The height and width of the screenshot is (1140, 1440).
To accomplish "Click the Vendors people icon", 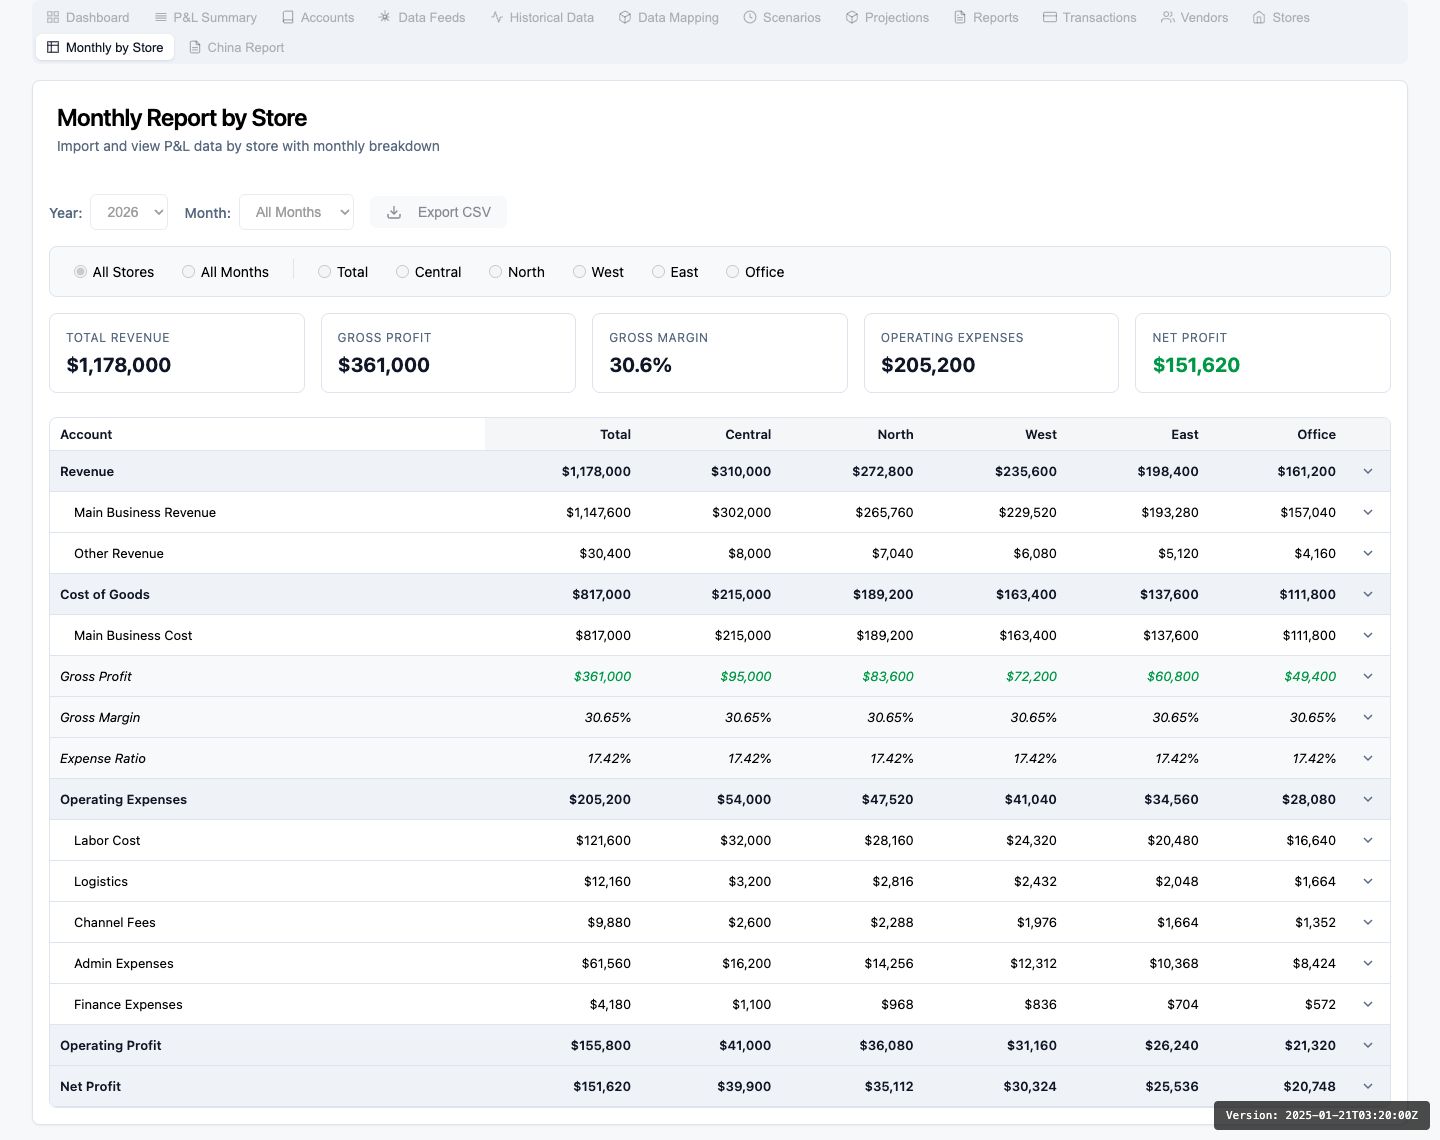I will click(1168, 17).
